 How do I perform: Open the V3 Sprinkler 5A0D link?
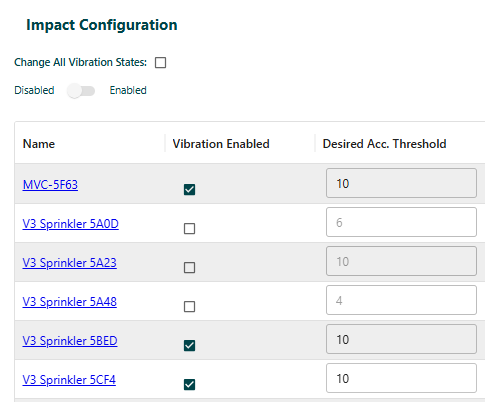tap(71, 224)
